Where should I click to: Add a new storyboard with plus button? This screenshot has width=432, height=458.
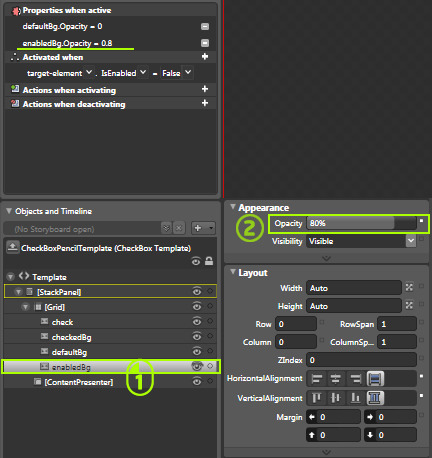click(198, 228)
